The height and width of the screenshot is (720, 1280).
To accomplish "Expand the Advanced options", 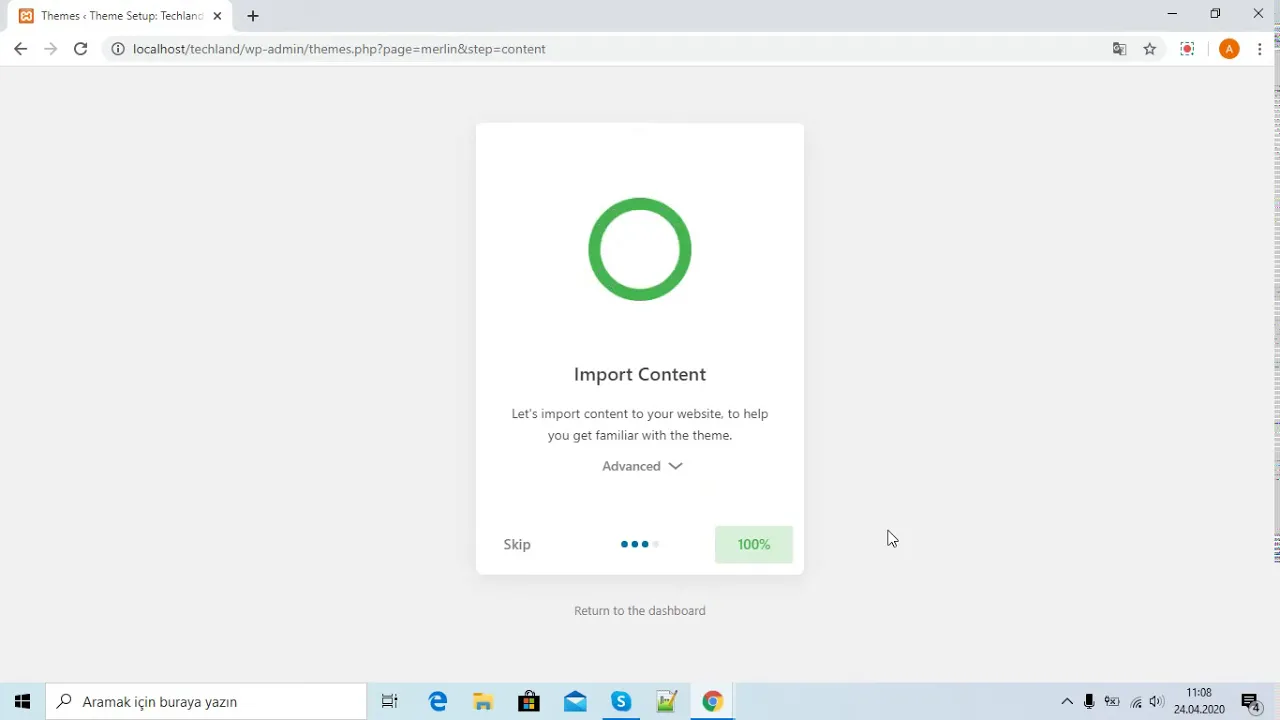I will (642, 466).
